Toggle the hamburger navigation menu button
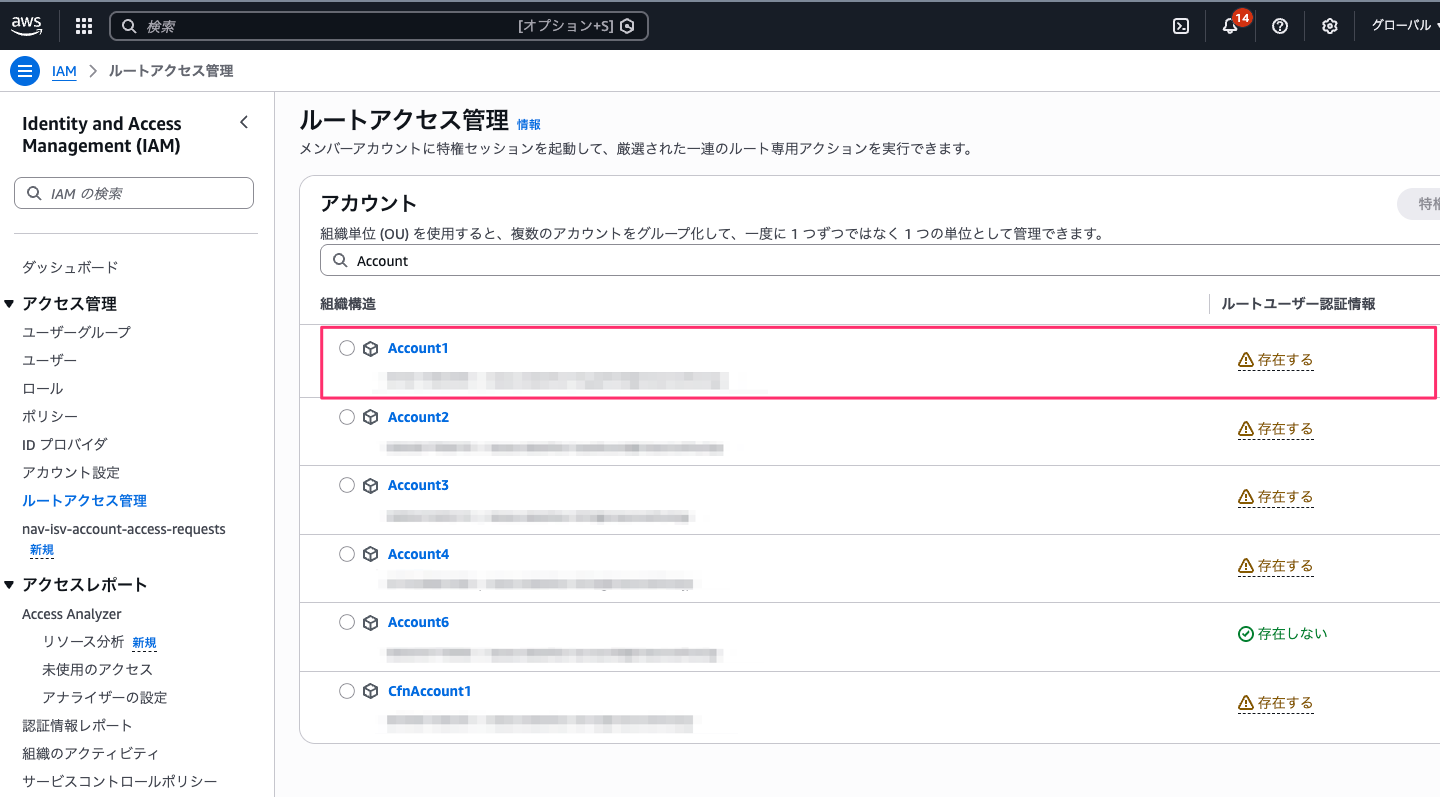This screenshot has width=1440, height=797. tap(24, 71)
